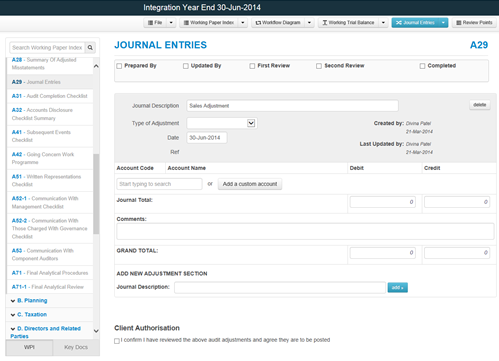Image resolution: width=499 pixels, height=361 pixels.
Task: Open the File toolbar button
Action: 155,23
